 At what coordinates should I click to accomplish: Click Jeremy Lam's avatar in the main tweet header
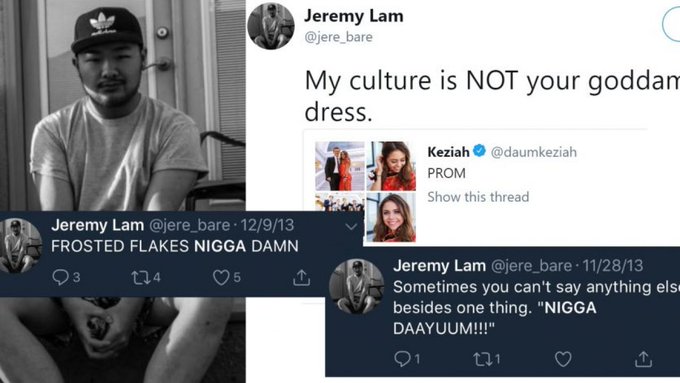pos(271,26)
